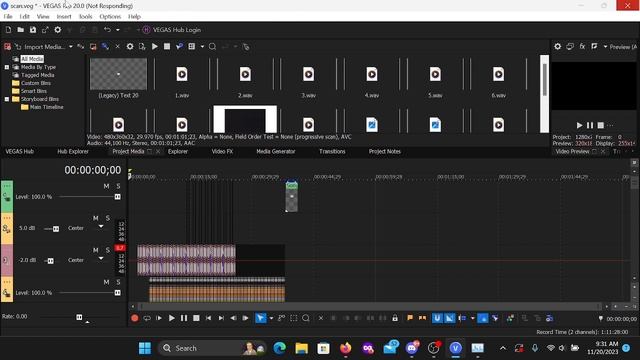The image size is (640, 360).
Task: Select Tagged Media in the tree
Action: click(x=38, y=75)
